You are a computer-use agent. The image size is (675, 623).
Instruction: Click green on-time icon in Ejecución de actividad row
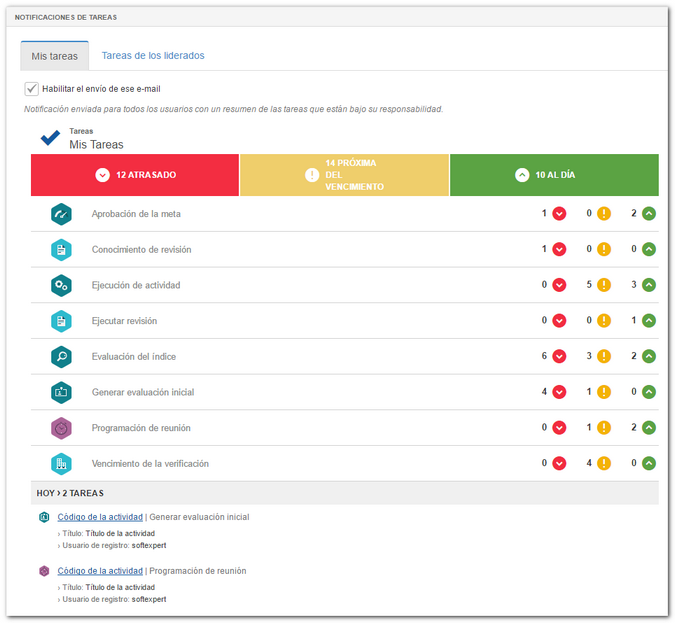[x=649, y=285]
